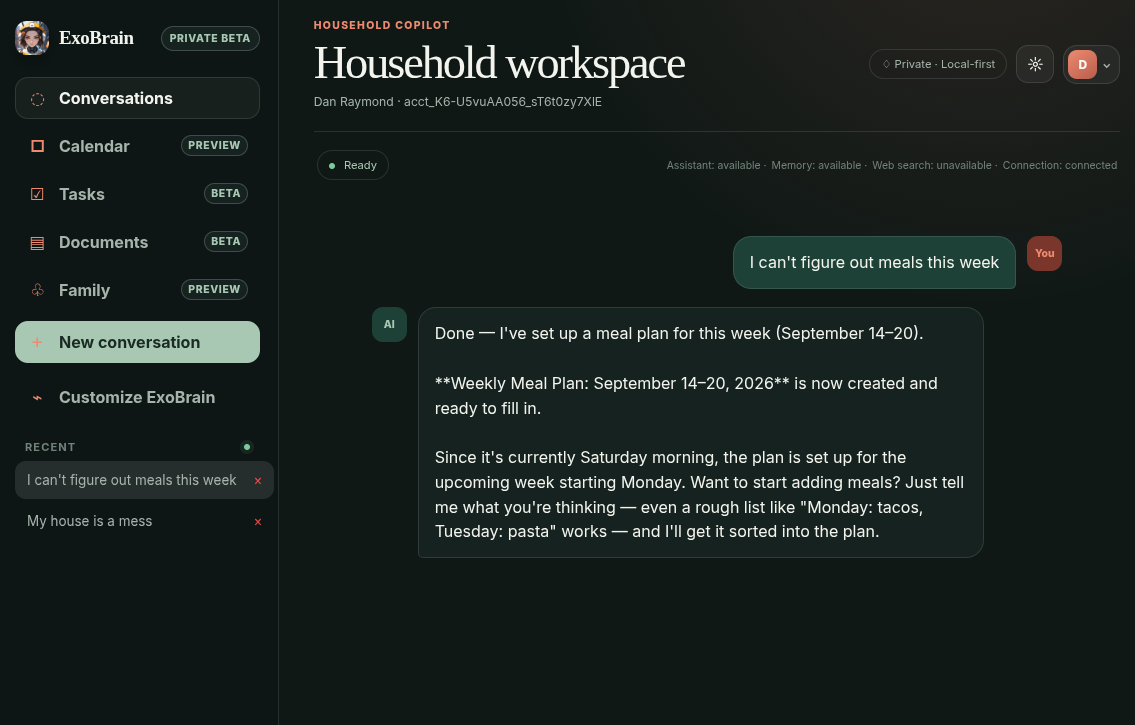Open the Calendar section
This screenshot has width=1135, height=725.
pyautogui.click(x=138, y=146)
